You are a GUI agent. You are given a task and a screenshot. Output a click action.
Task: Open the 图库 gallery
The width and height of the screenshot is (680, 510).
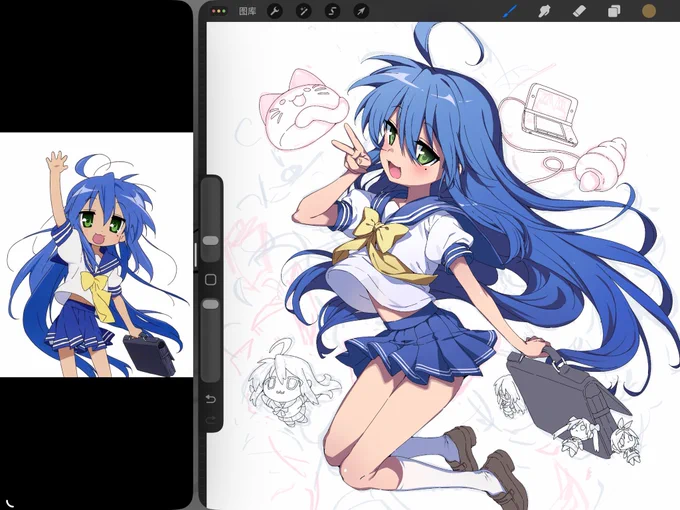247,11
